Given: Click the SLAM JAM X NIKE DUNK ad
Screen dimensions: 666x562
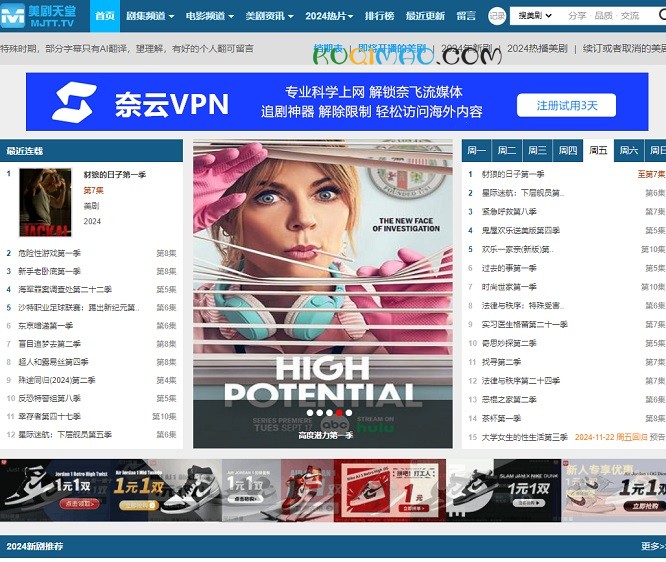Looking at the screenshot, I should click(x=503, y=490).
